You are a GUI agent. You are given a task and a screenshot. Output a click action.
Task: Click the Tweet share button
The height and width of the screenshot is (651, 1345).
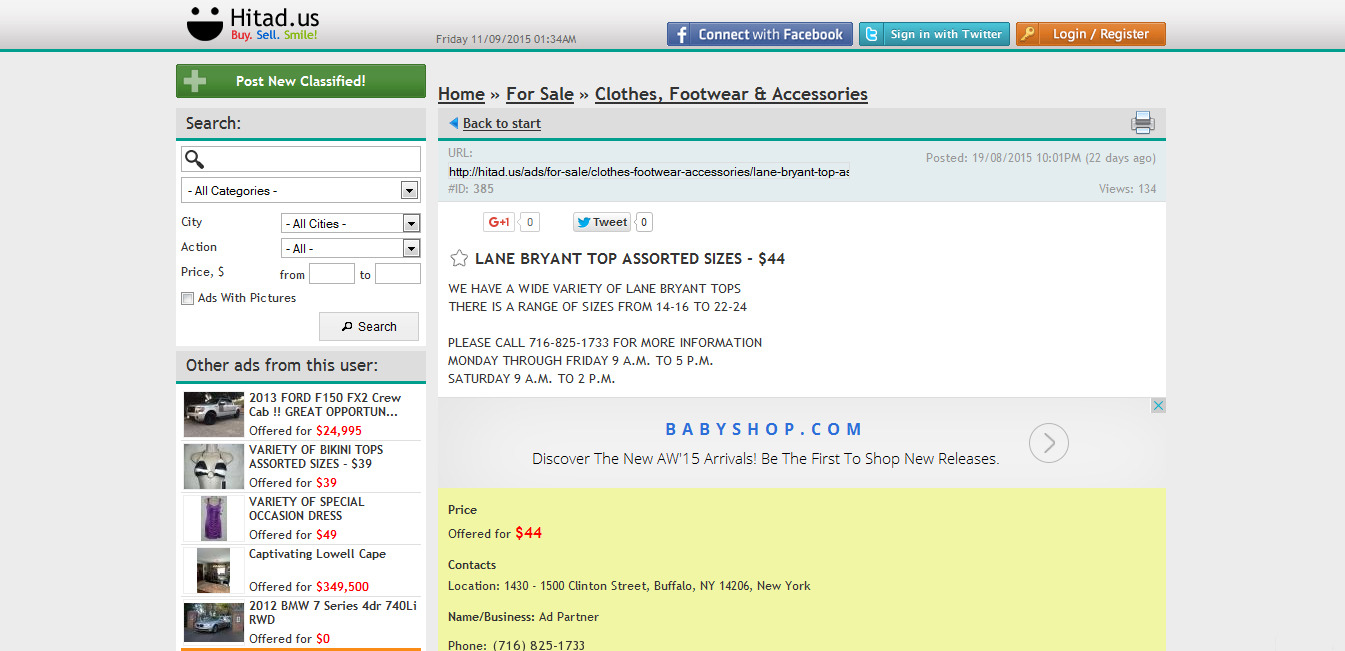click(x=602, y=222)
